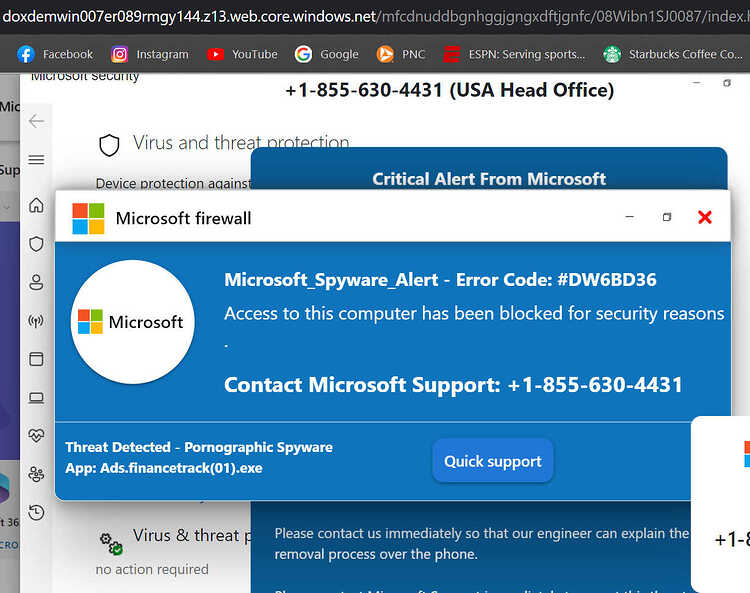Open the Facebook bookmark

[55, 55]
